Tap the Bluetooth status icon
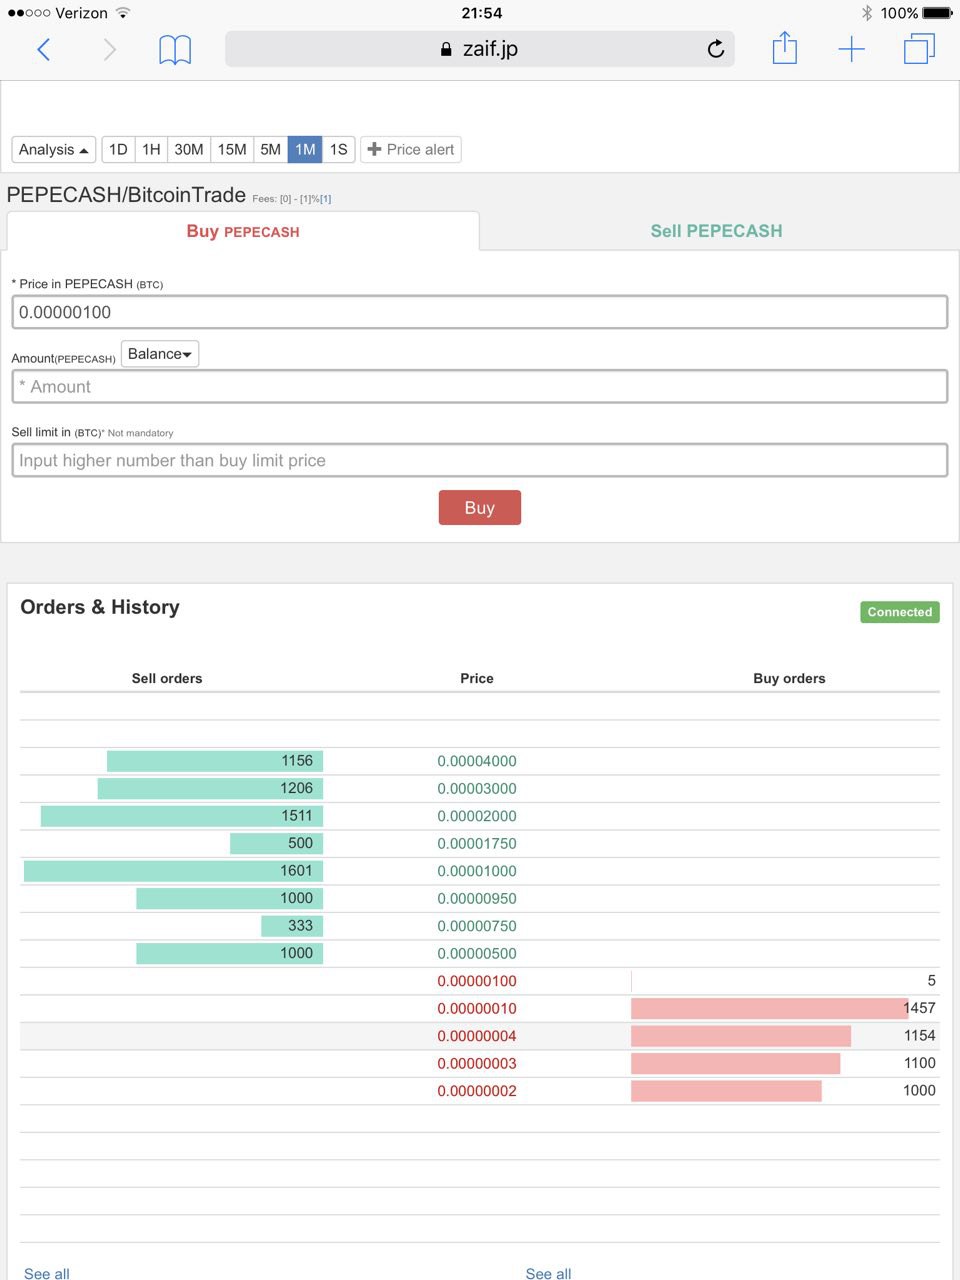The height and width of the screenshot is (1280, 960). pyautogui.click(x=867, y=13)
